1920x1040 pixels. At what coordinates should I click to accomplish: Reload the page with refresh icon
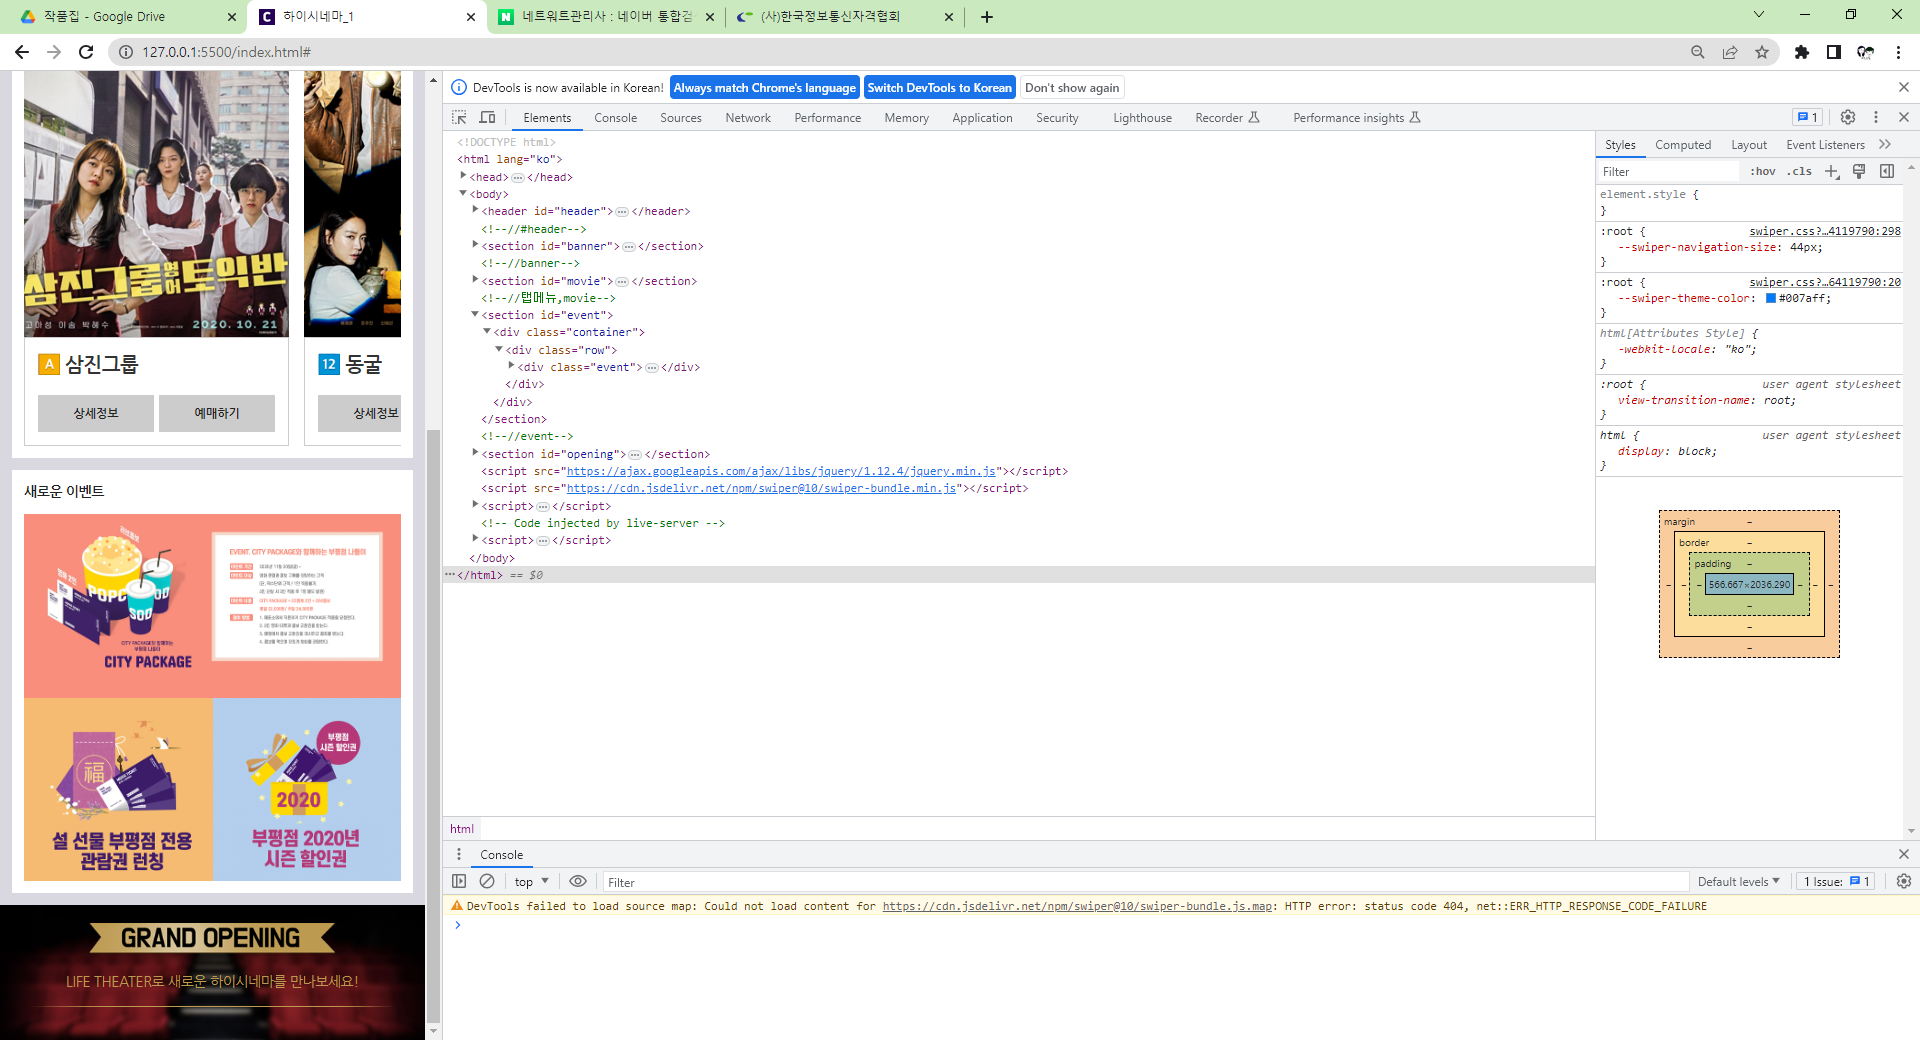coord(86,52)
